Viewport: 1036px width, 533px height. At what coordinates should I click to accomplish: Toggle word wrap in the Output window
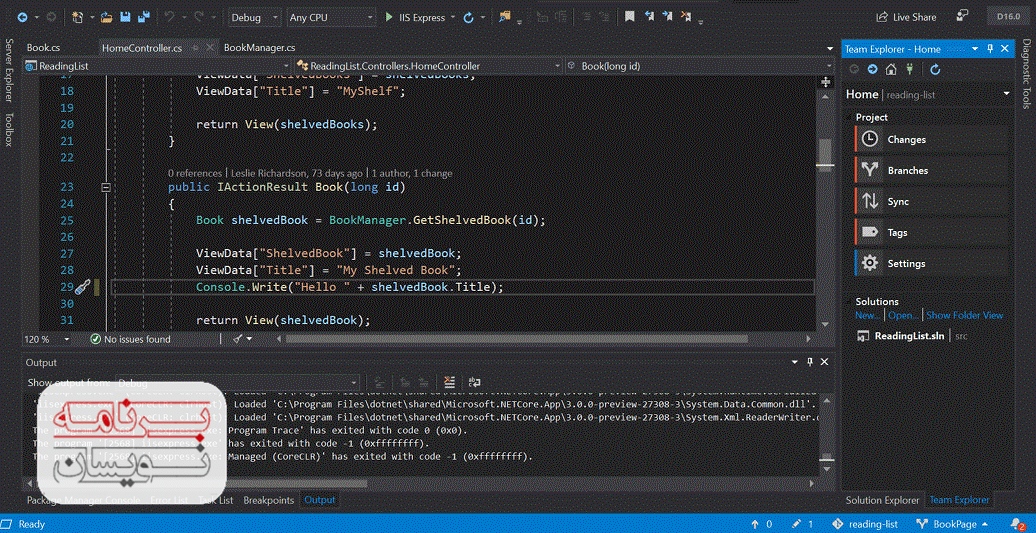point(475,382)
